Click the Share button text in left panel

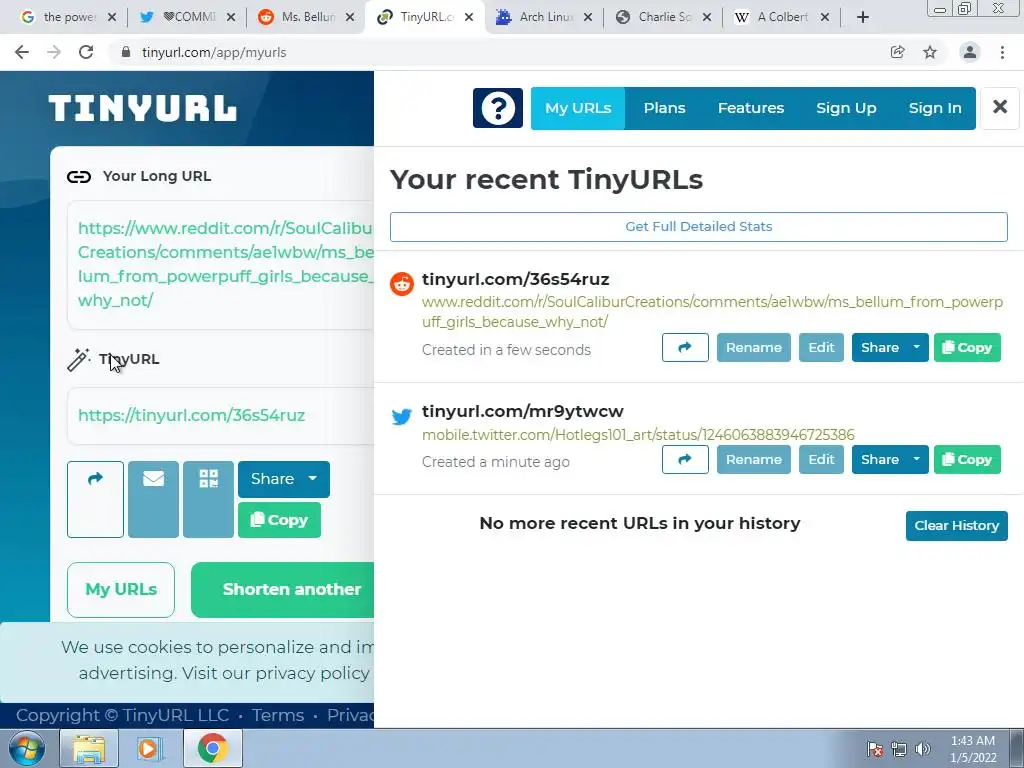(272, 479)
